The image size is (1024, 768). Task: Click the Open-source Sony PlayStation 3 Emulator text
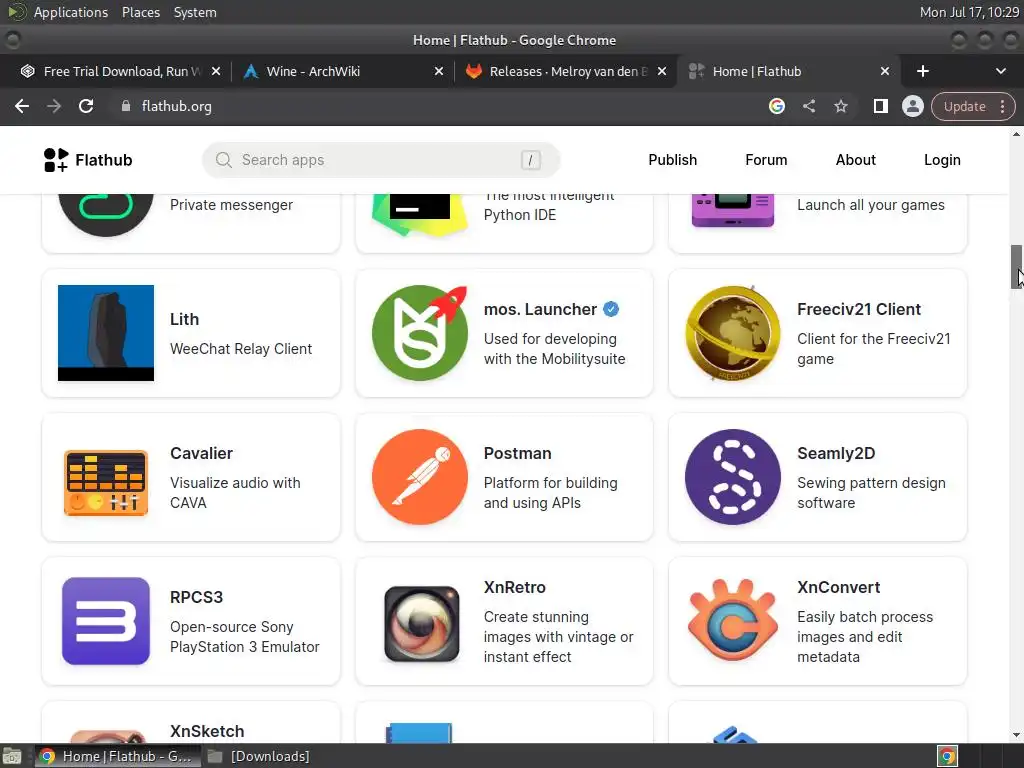pos(244,637)
